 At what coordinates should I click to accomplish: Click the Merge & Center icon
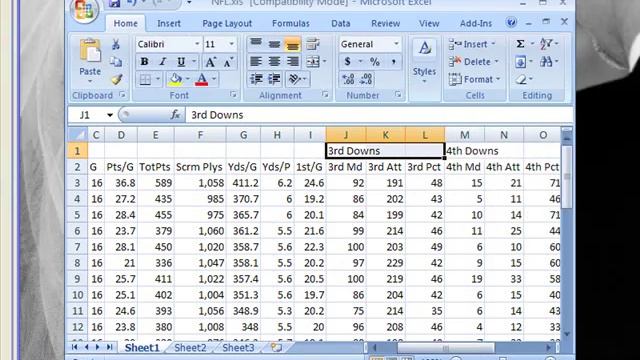pyautogui.click(x=313, y=62)
